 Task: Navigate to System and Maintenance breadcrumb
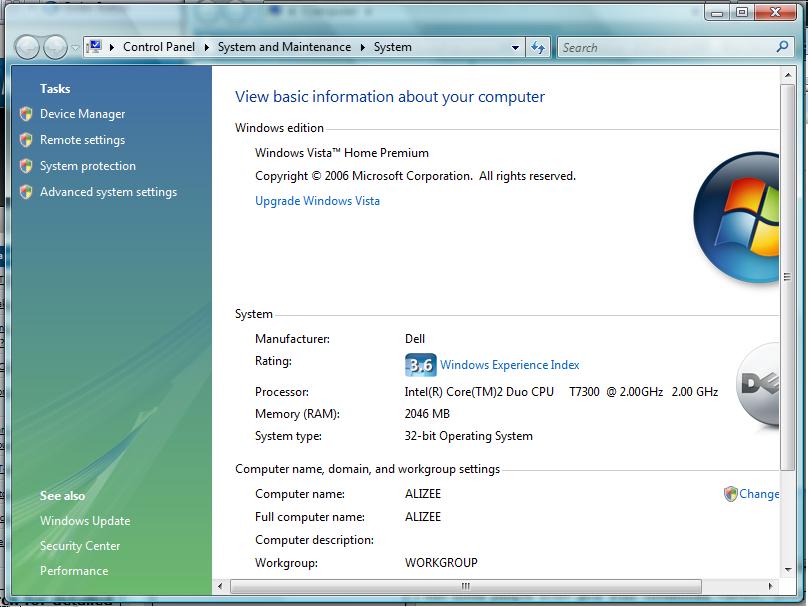284,47
